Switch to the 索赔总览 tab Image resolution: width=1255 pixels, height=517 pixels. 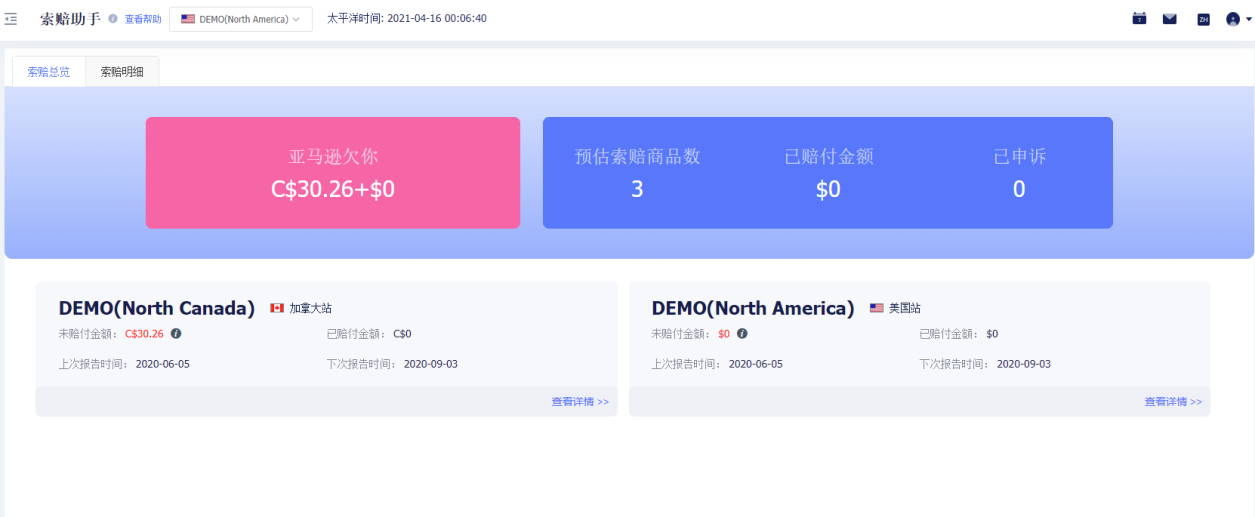(49, 72)
